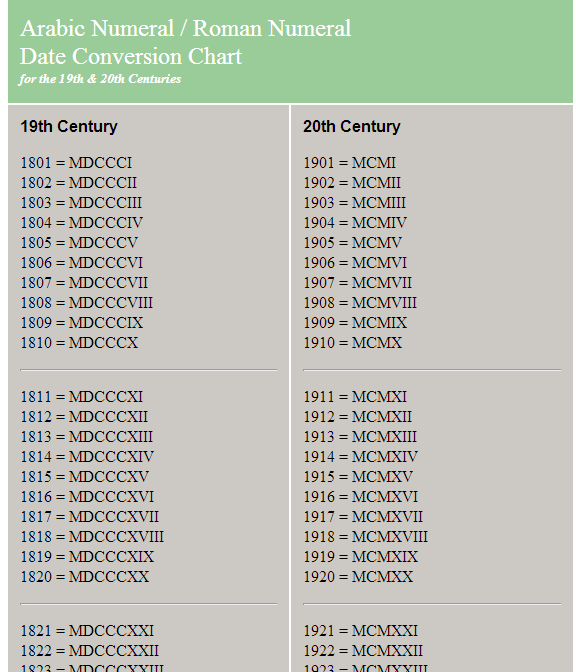Image resolution: width=576 pixels, height=672 pixels.
Task: Click the subtitle for the 19th & 20th Centuries
Action: click(100, 79)
